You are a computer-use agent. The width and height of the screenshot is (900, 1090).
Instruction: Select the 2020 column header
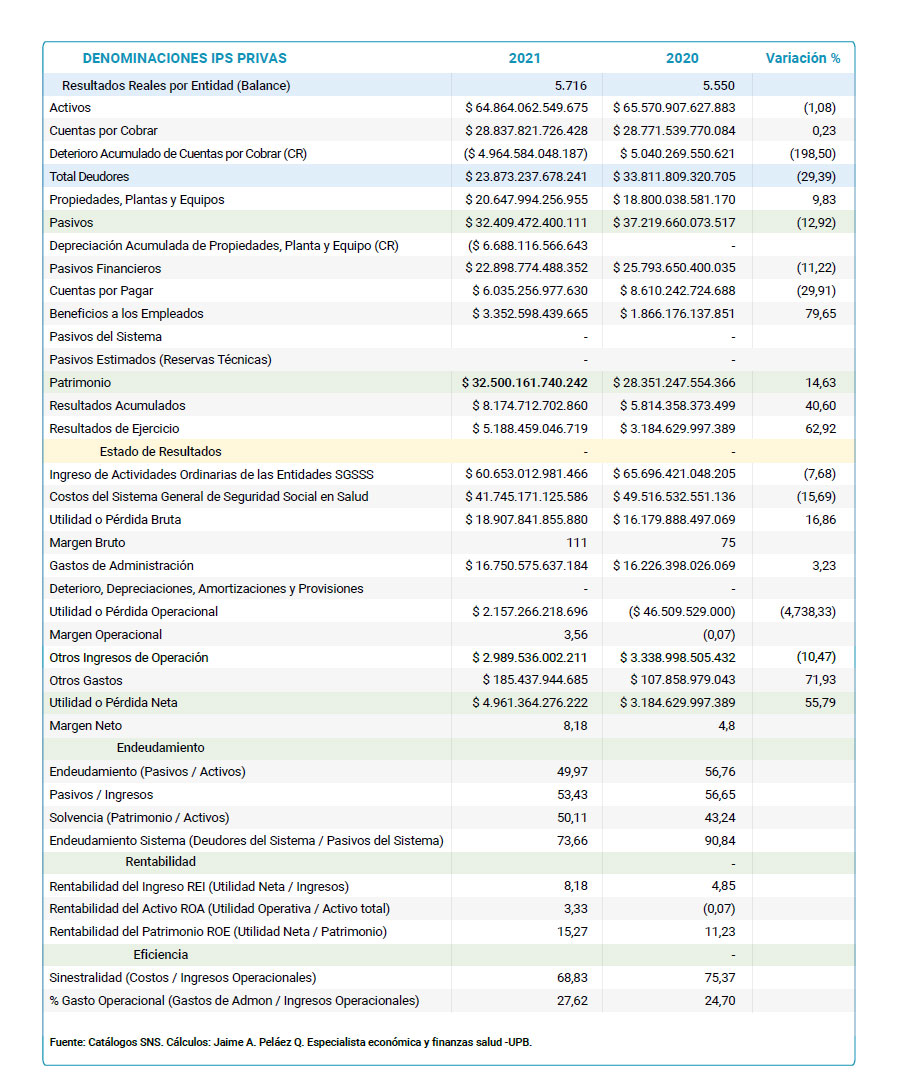[682, 58]
